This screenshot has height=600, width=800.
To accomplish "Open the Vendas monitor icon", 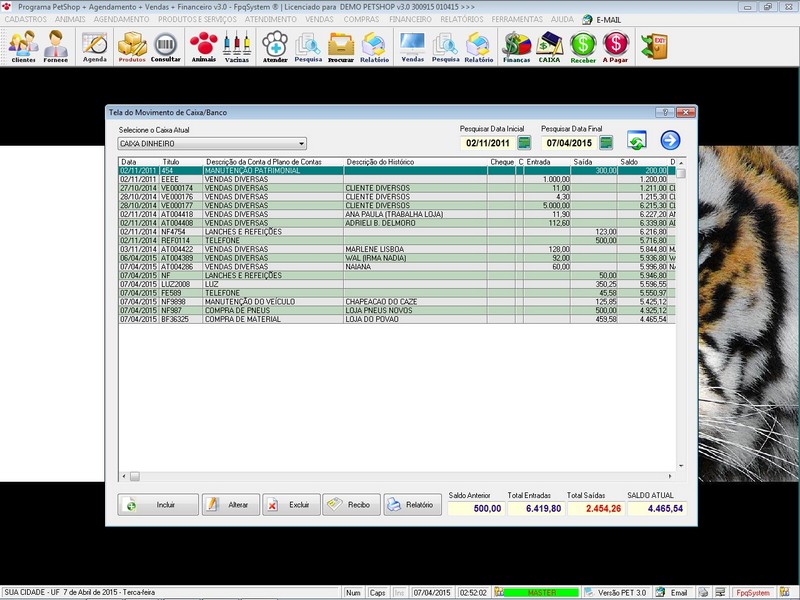I will coord(412,46).
